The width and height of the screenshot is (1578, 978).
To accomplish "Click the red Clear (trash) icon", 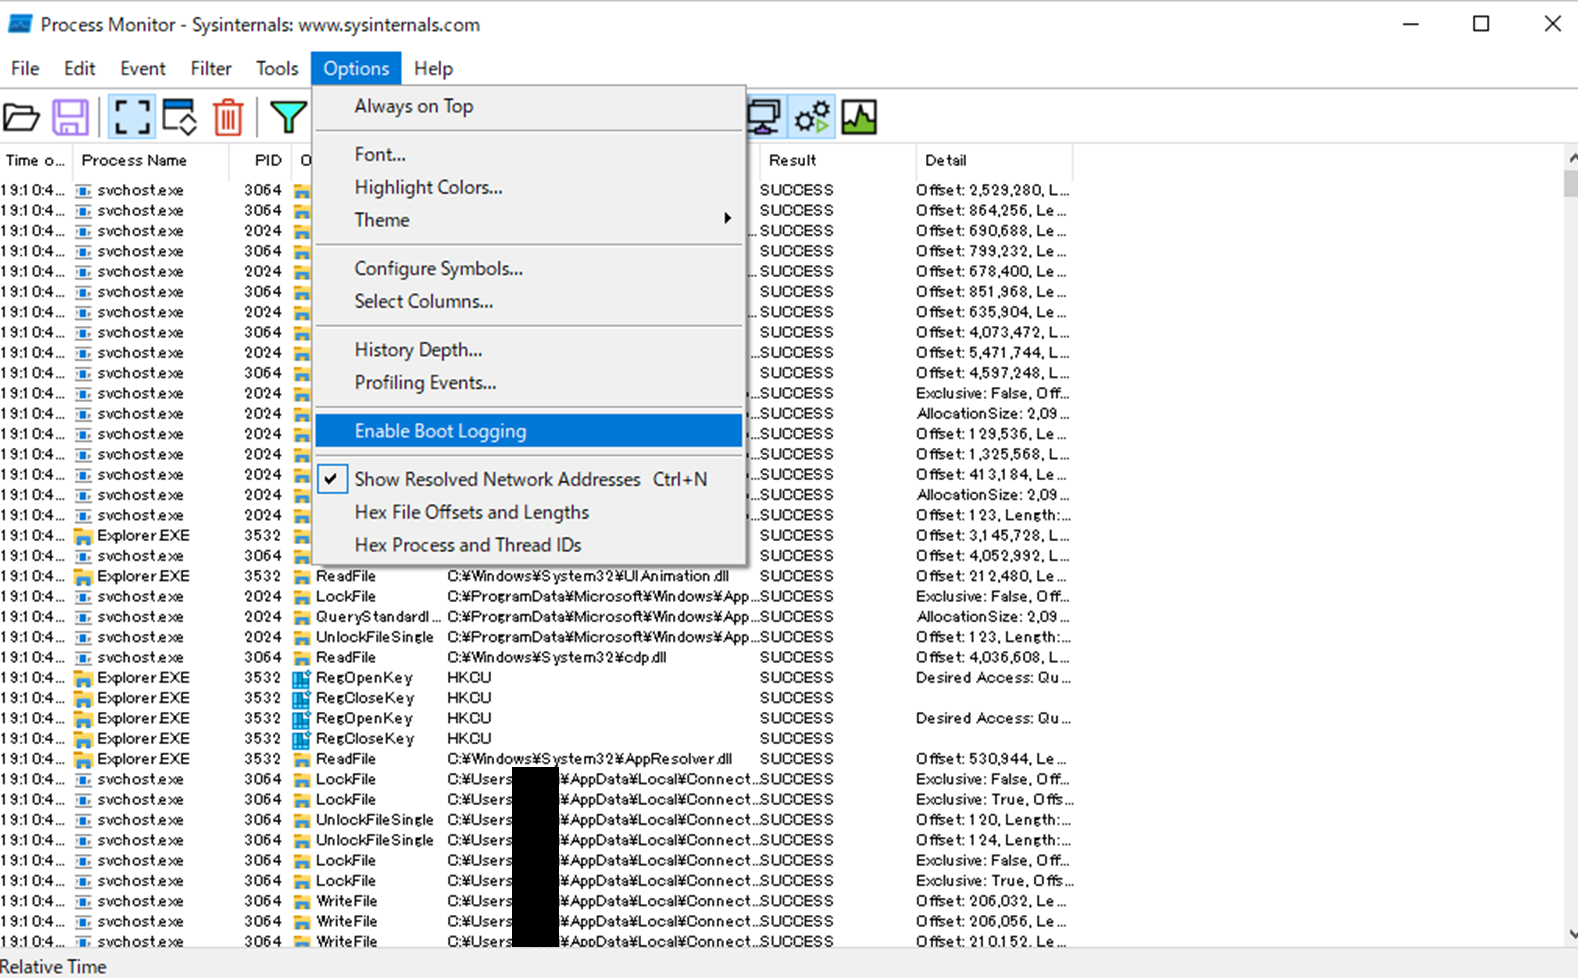I will coord(228,118).
